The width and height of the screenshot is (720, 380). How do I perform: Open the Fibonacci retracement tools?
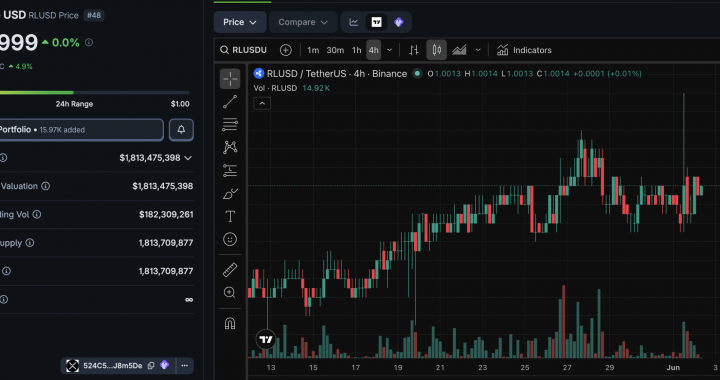click(230, 124)
